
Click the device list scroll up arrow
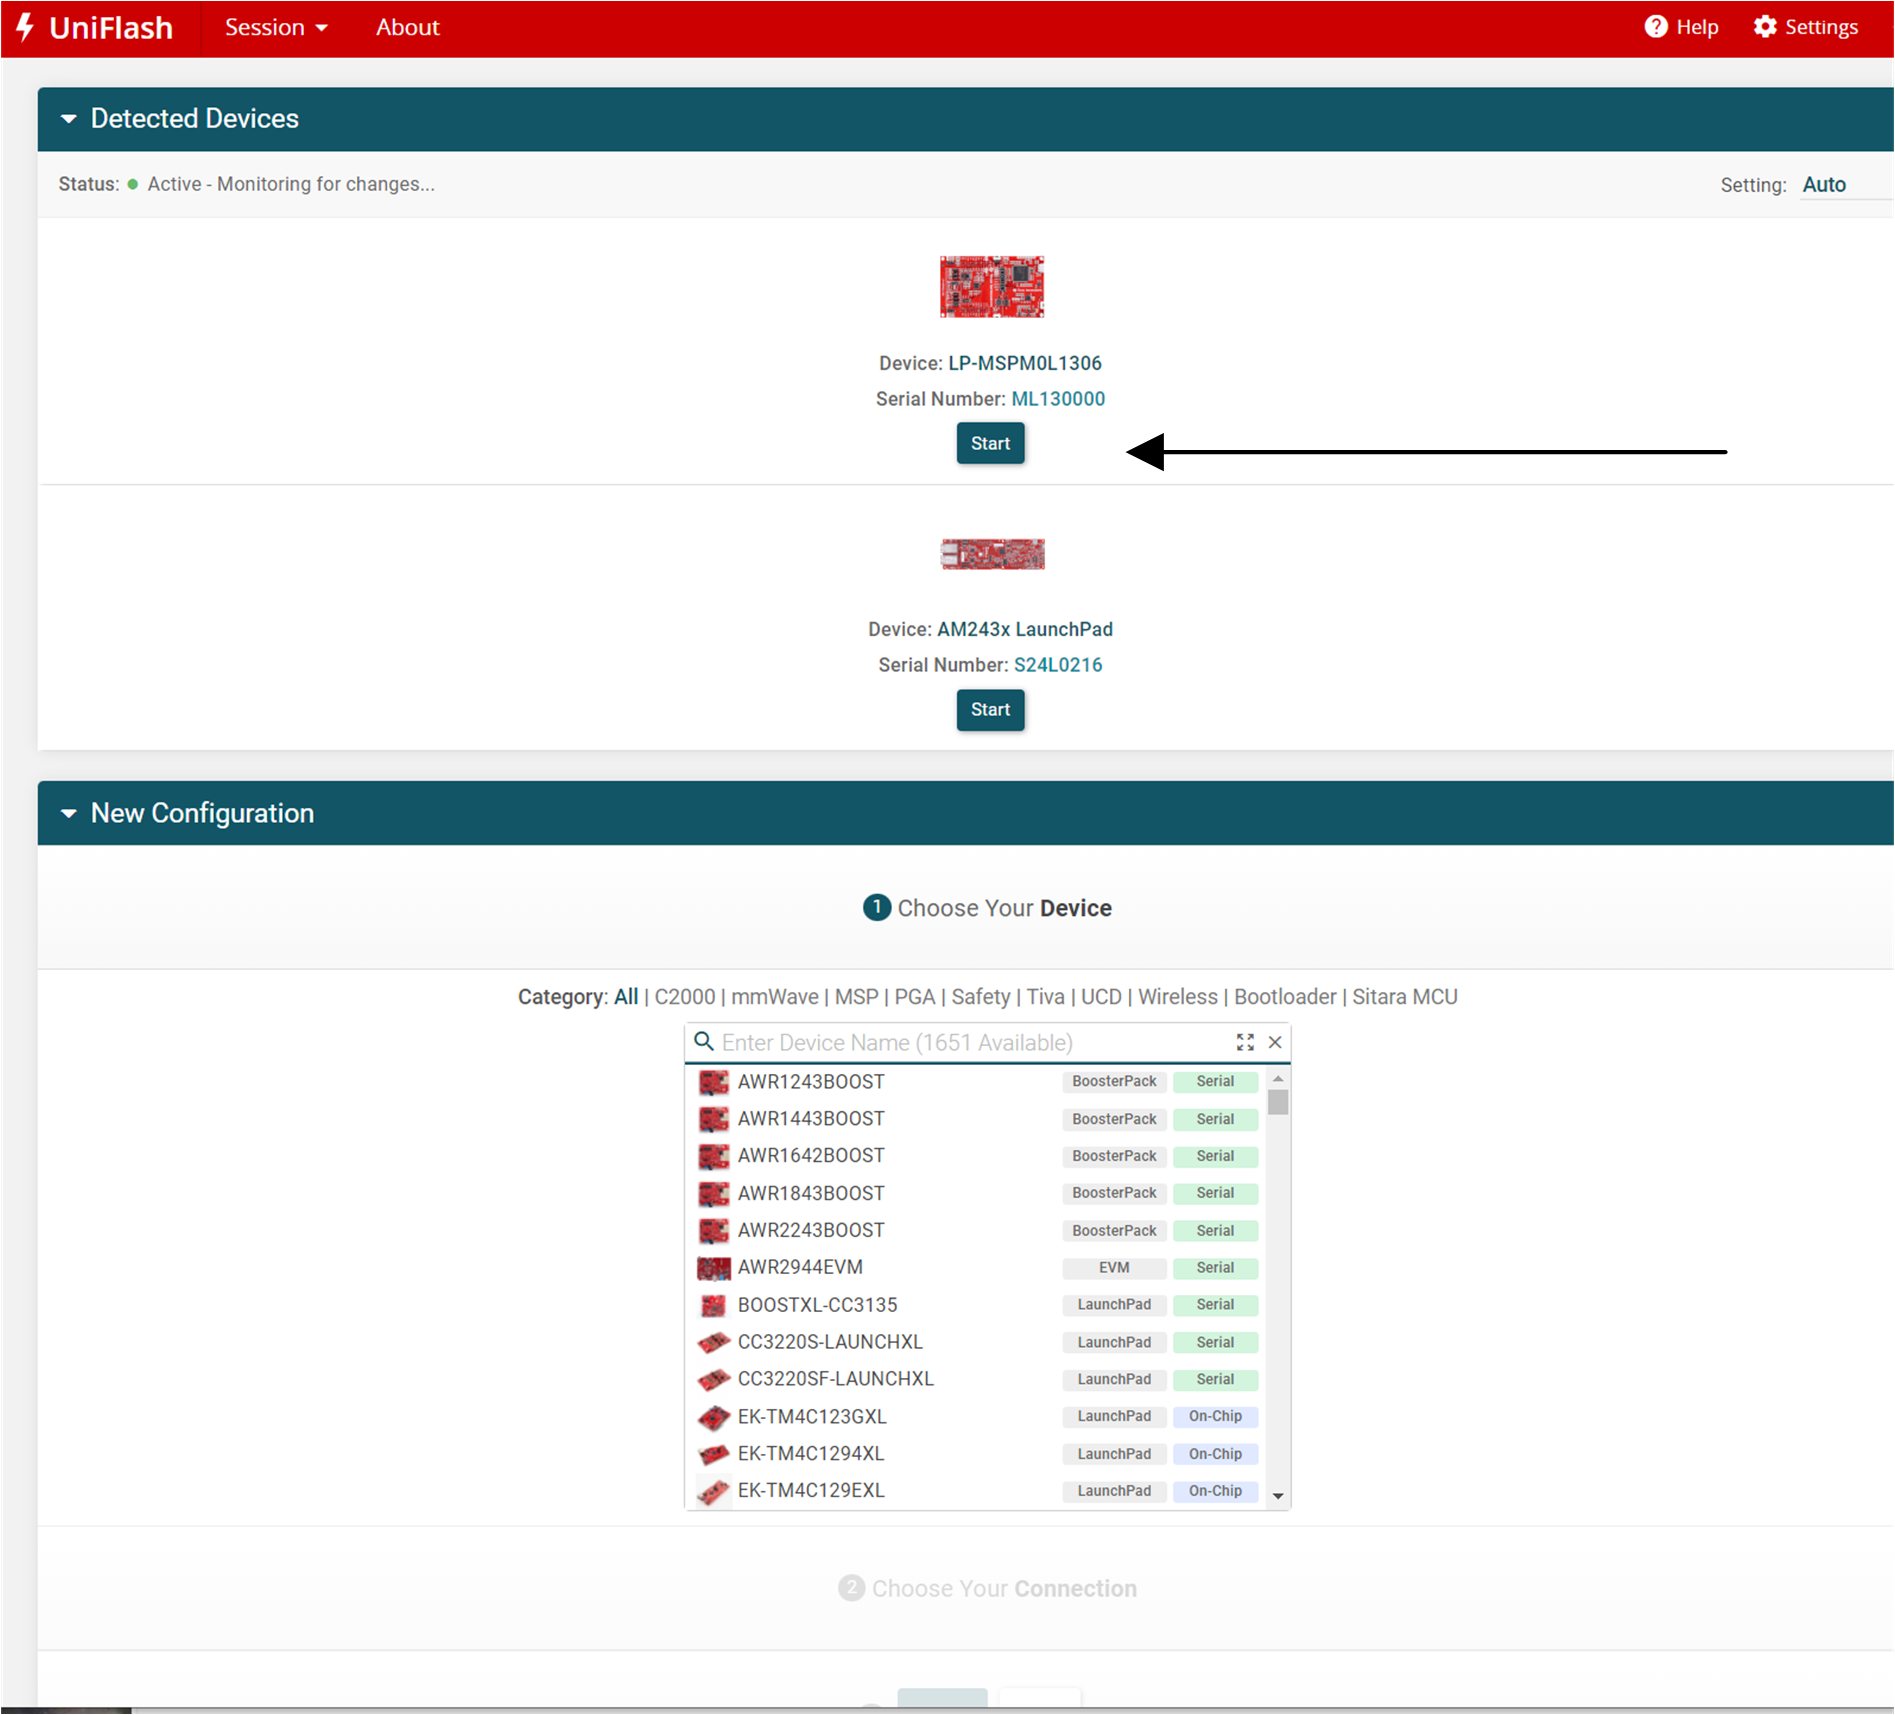click(x=1278, y=1078)
